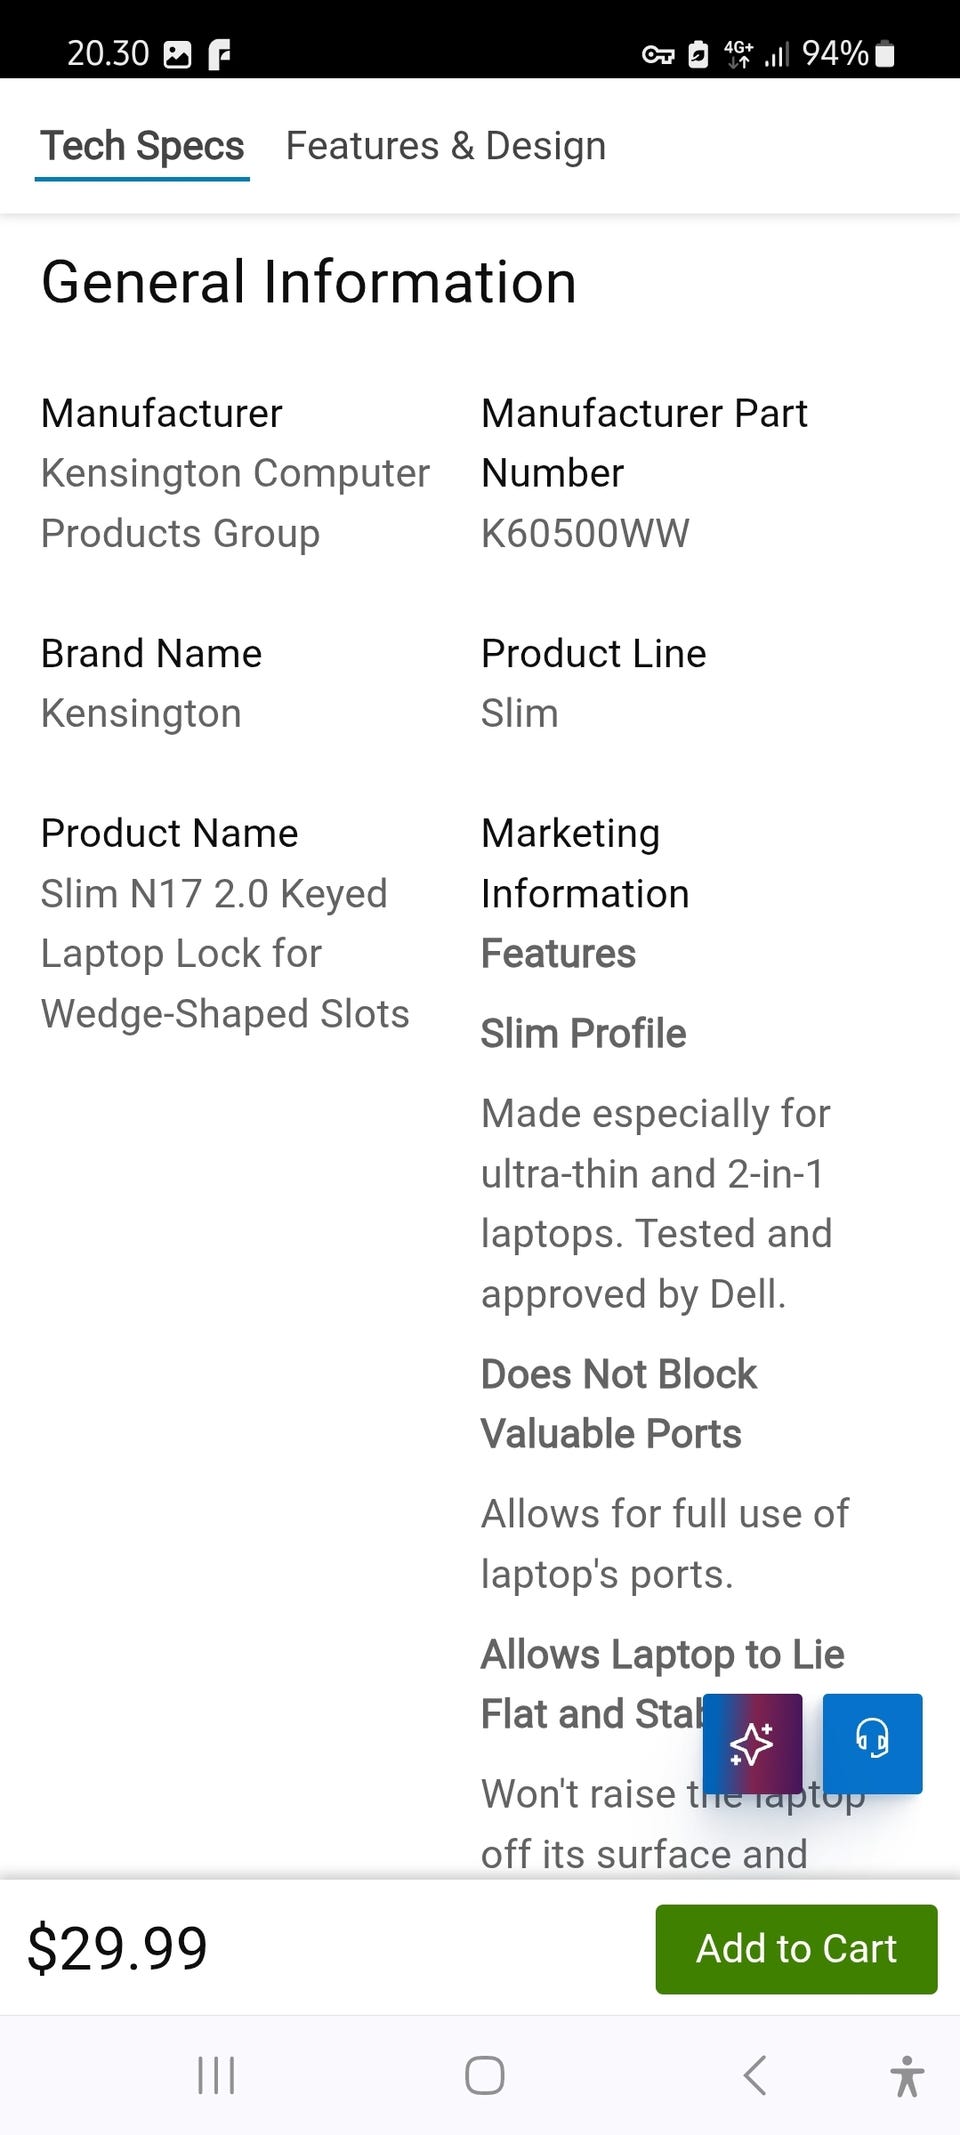The image size is (960, 2135).
Task: Open the Features & Design tab
Action: coord(446,146)
